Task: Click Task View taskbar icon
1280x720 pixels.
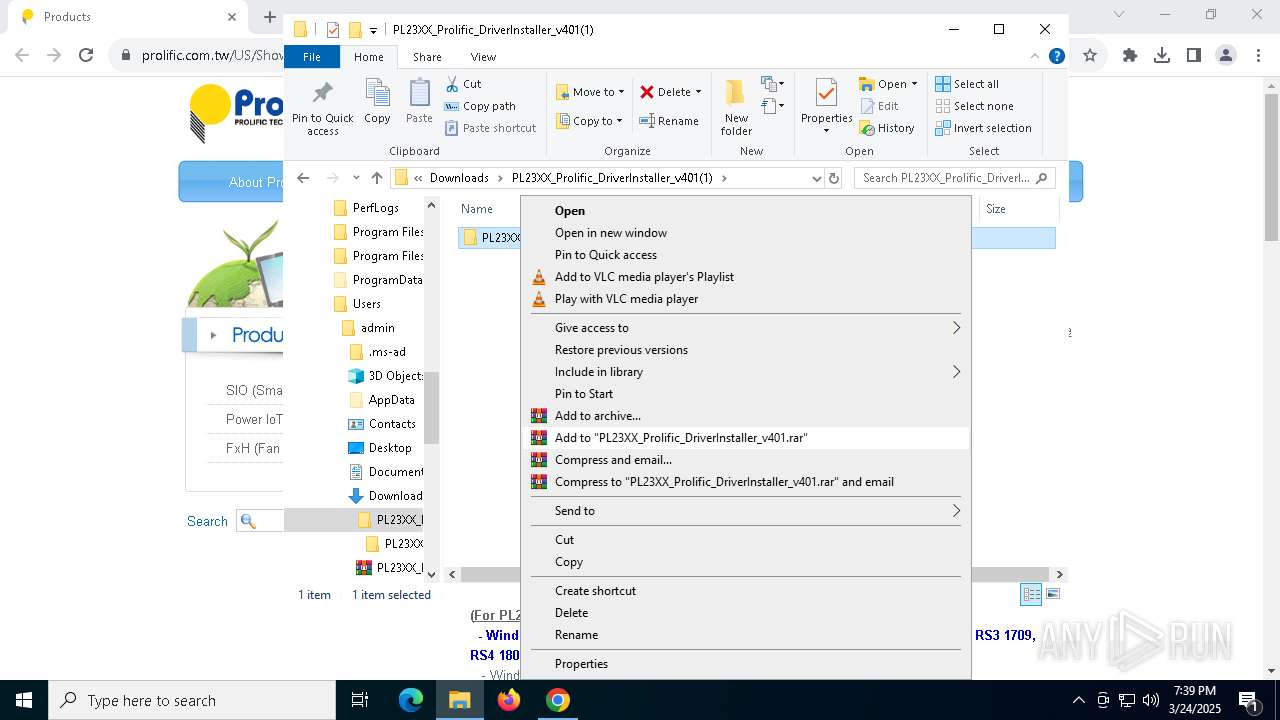Action: [x=360, y=700]
